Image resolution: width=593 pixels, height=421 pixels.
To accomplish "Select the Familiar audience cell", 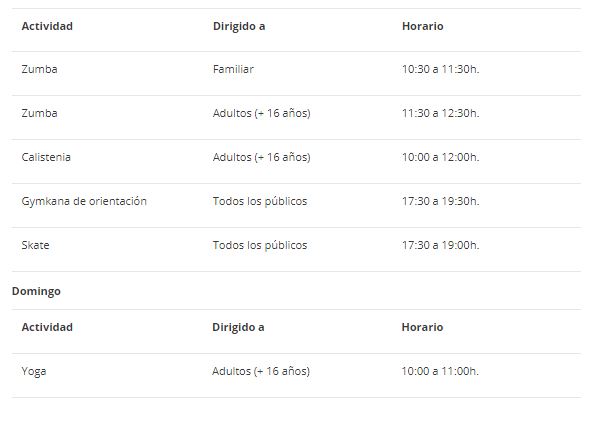I will pos(233,69).
